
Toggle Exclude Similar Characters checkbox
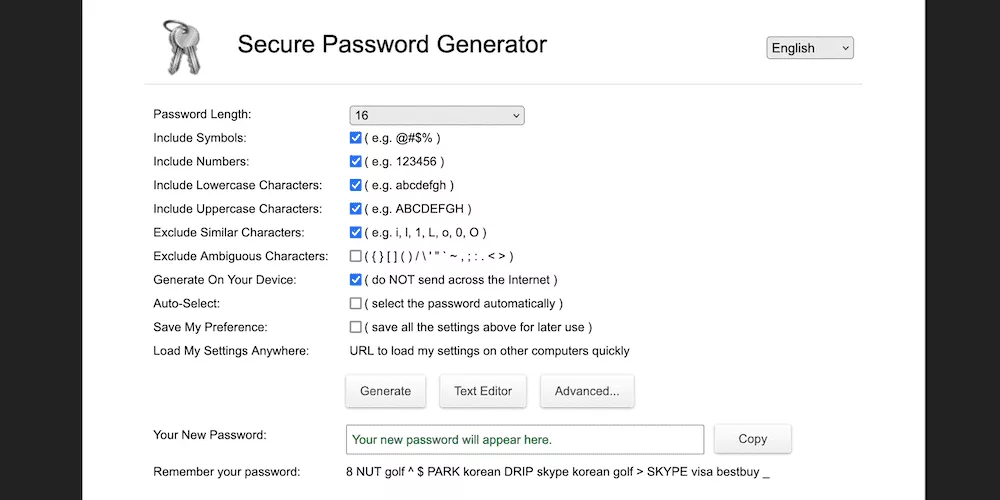(x=355, y=232)
